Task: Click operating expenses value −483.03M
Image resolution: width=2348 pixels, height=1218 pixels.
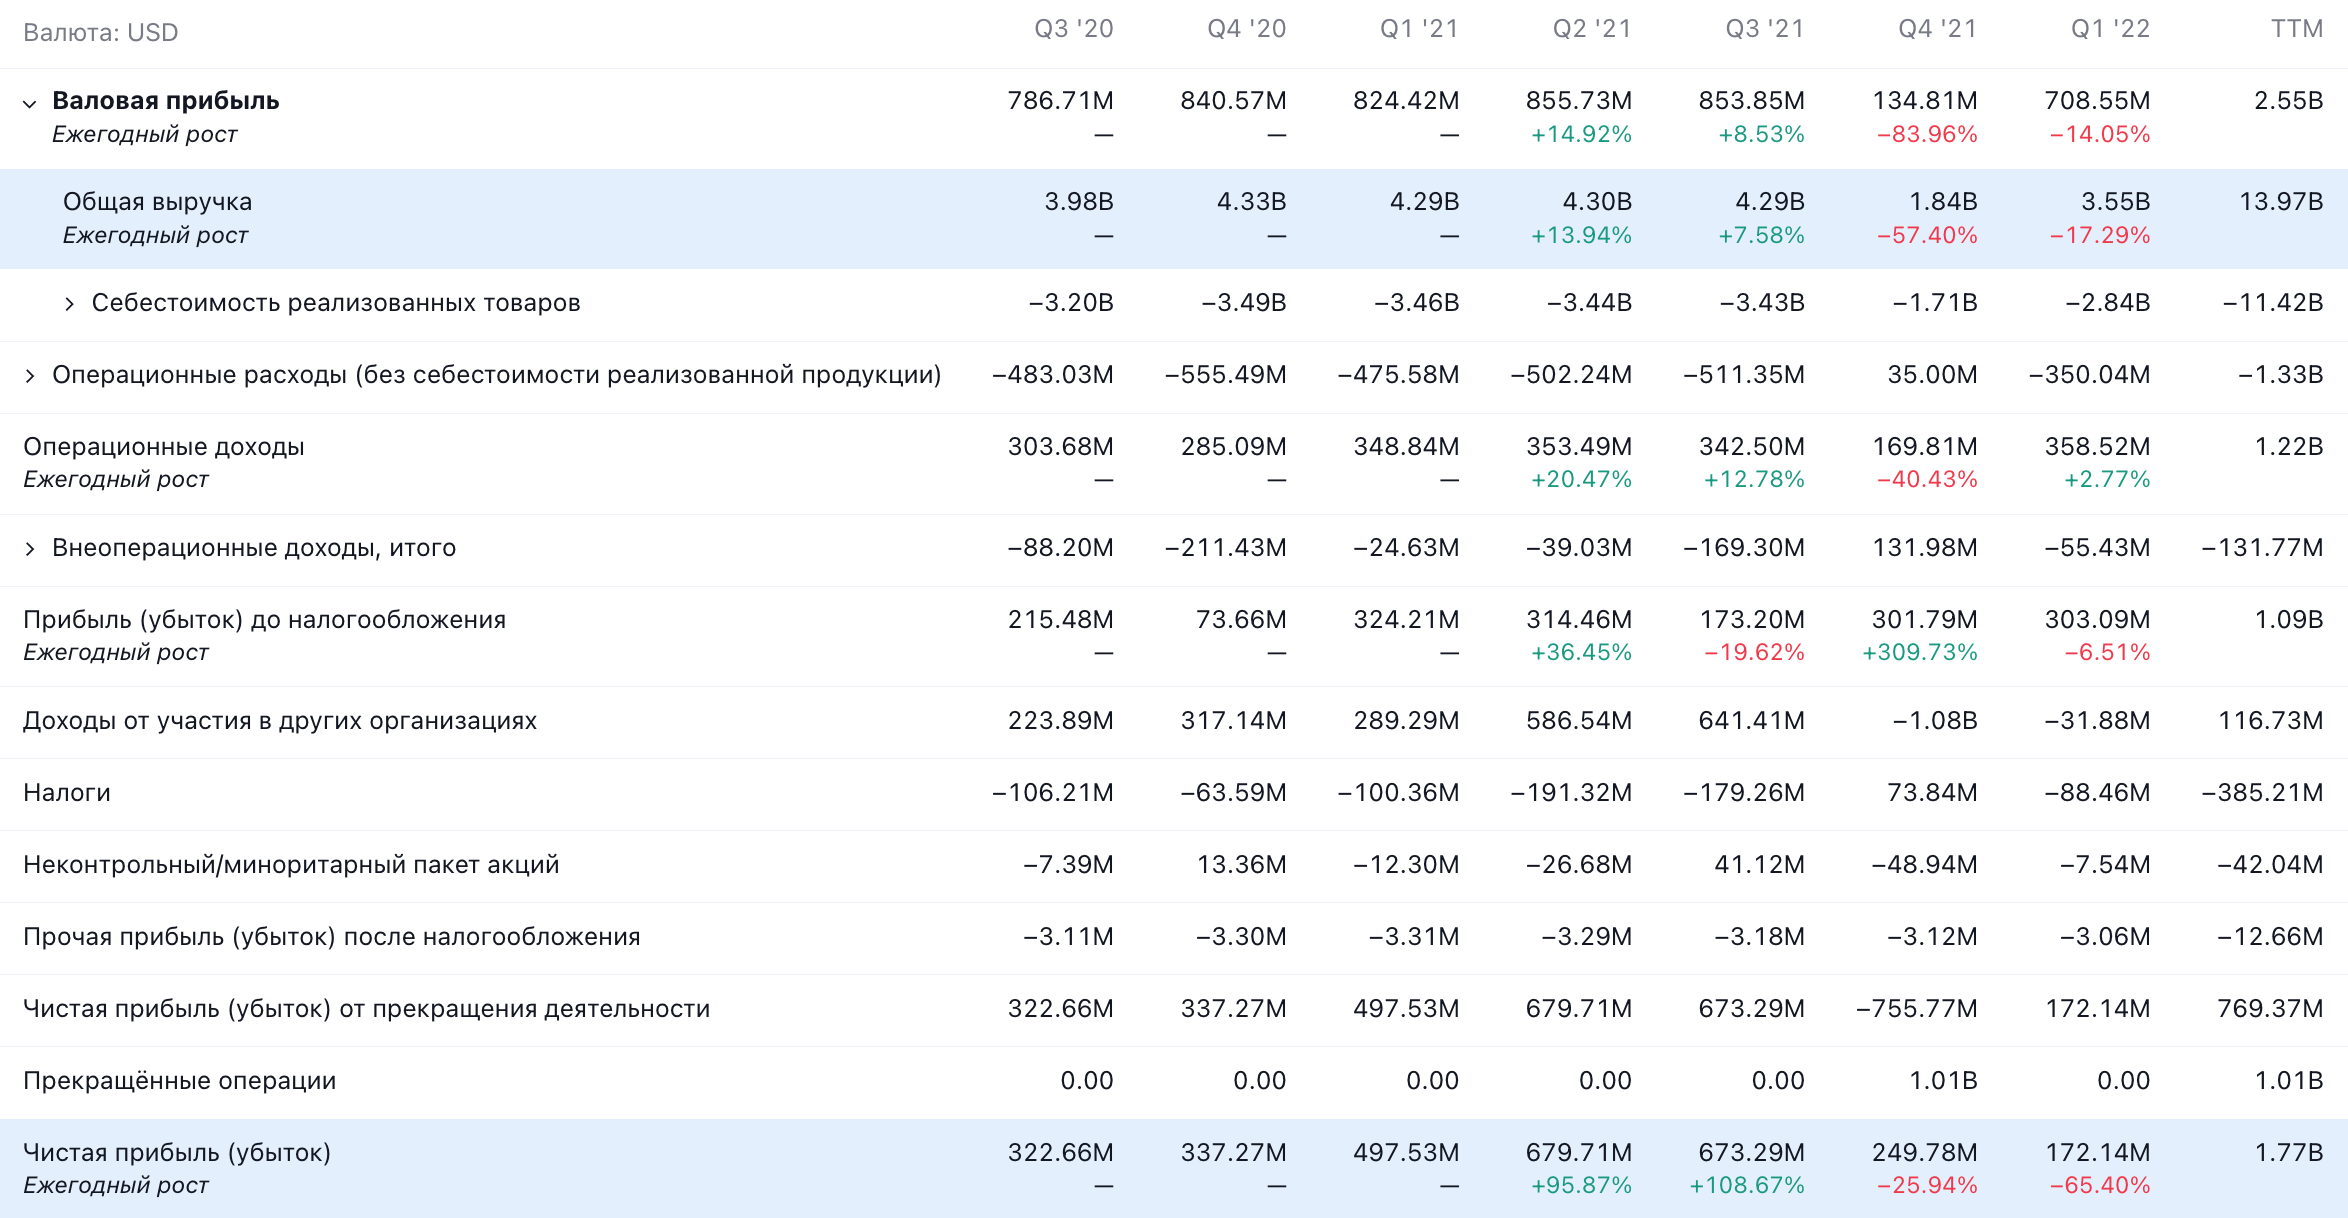Action: pyautogui.click(x=1053, y=375)
